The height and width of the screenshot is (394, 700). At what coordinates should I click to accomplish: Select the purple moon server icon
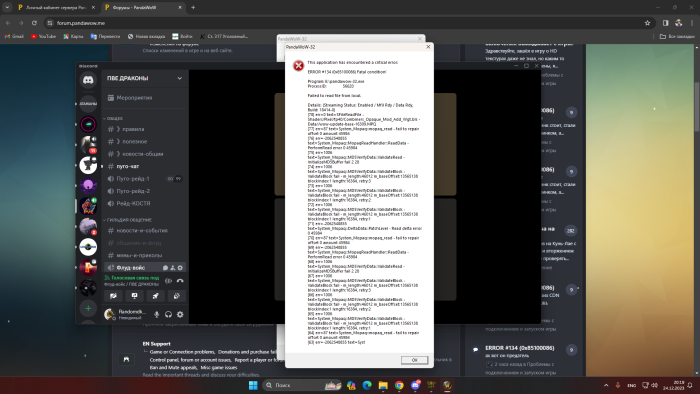pyautogui.click(x=88, y=185)
